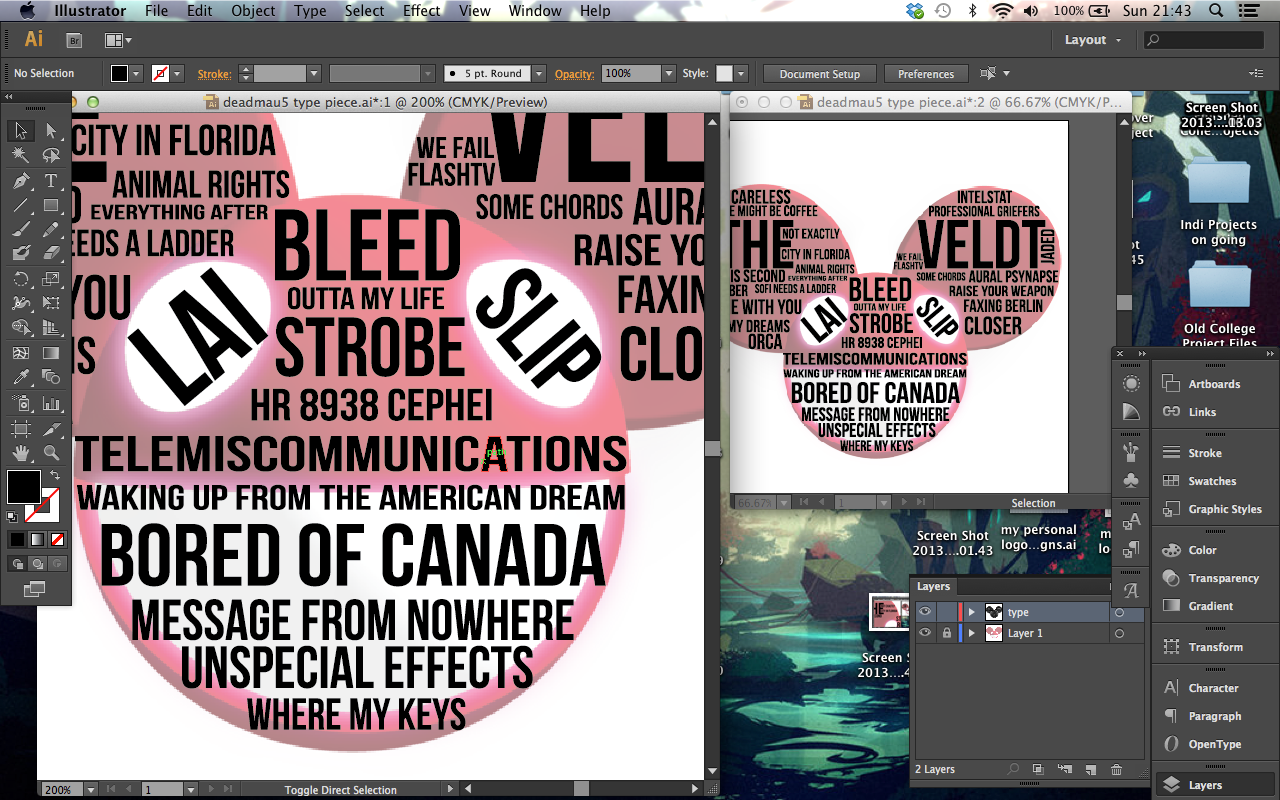Open the stroke weight dropdown
Image resolution: width=1280 pixels, height=800 pixels.
(x=313, y=74)
